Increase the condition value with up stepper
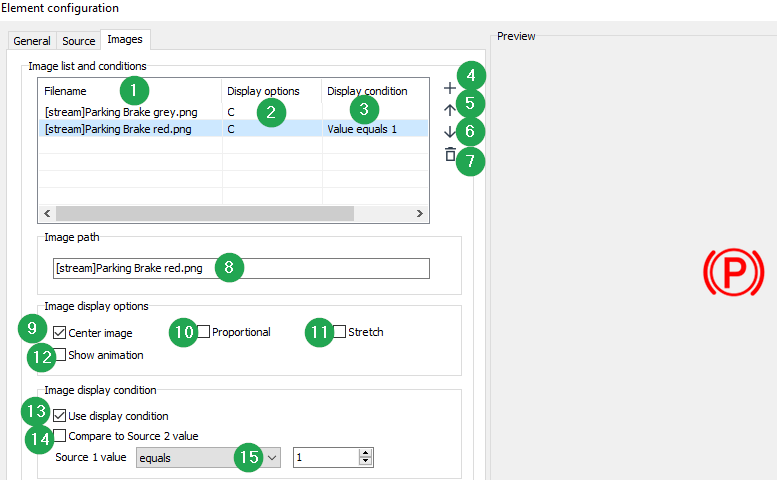 [x=365, y=452]
